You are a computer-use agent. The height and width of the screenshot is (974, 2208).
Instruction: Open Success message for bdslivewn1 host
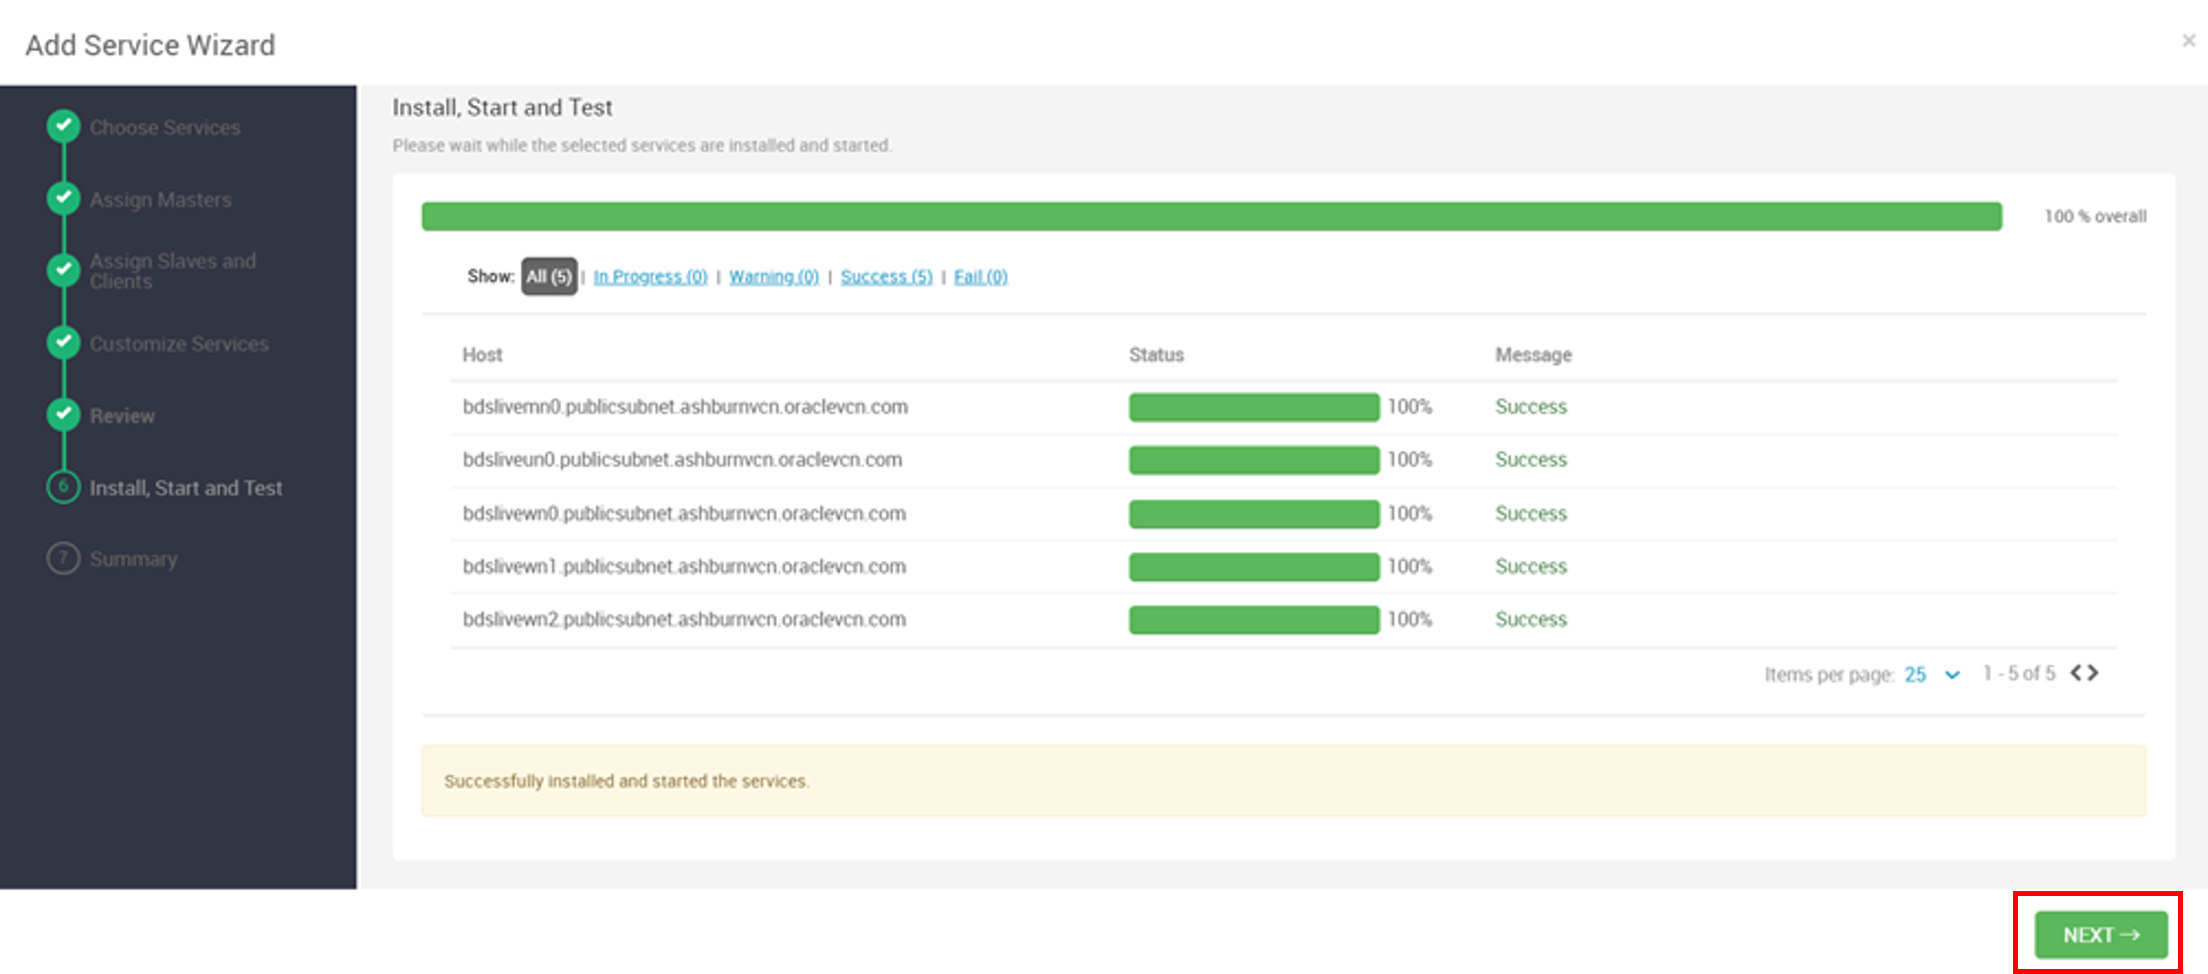coord(1531,567)
